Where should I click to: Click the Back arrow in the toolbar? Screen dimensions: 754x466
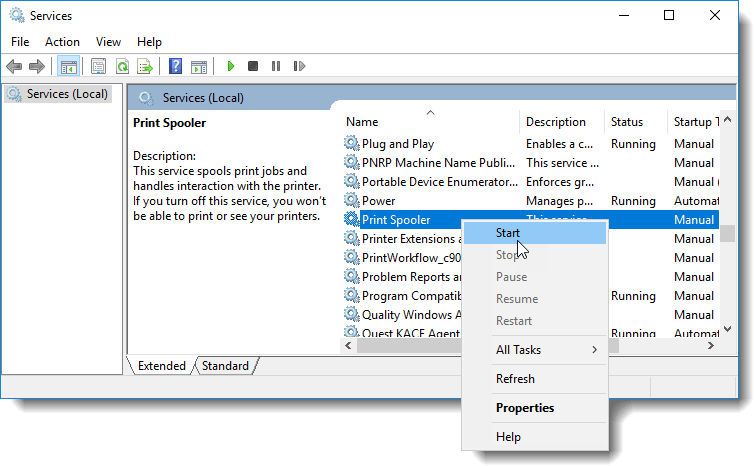(14, 67)
